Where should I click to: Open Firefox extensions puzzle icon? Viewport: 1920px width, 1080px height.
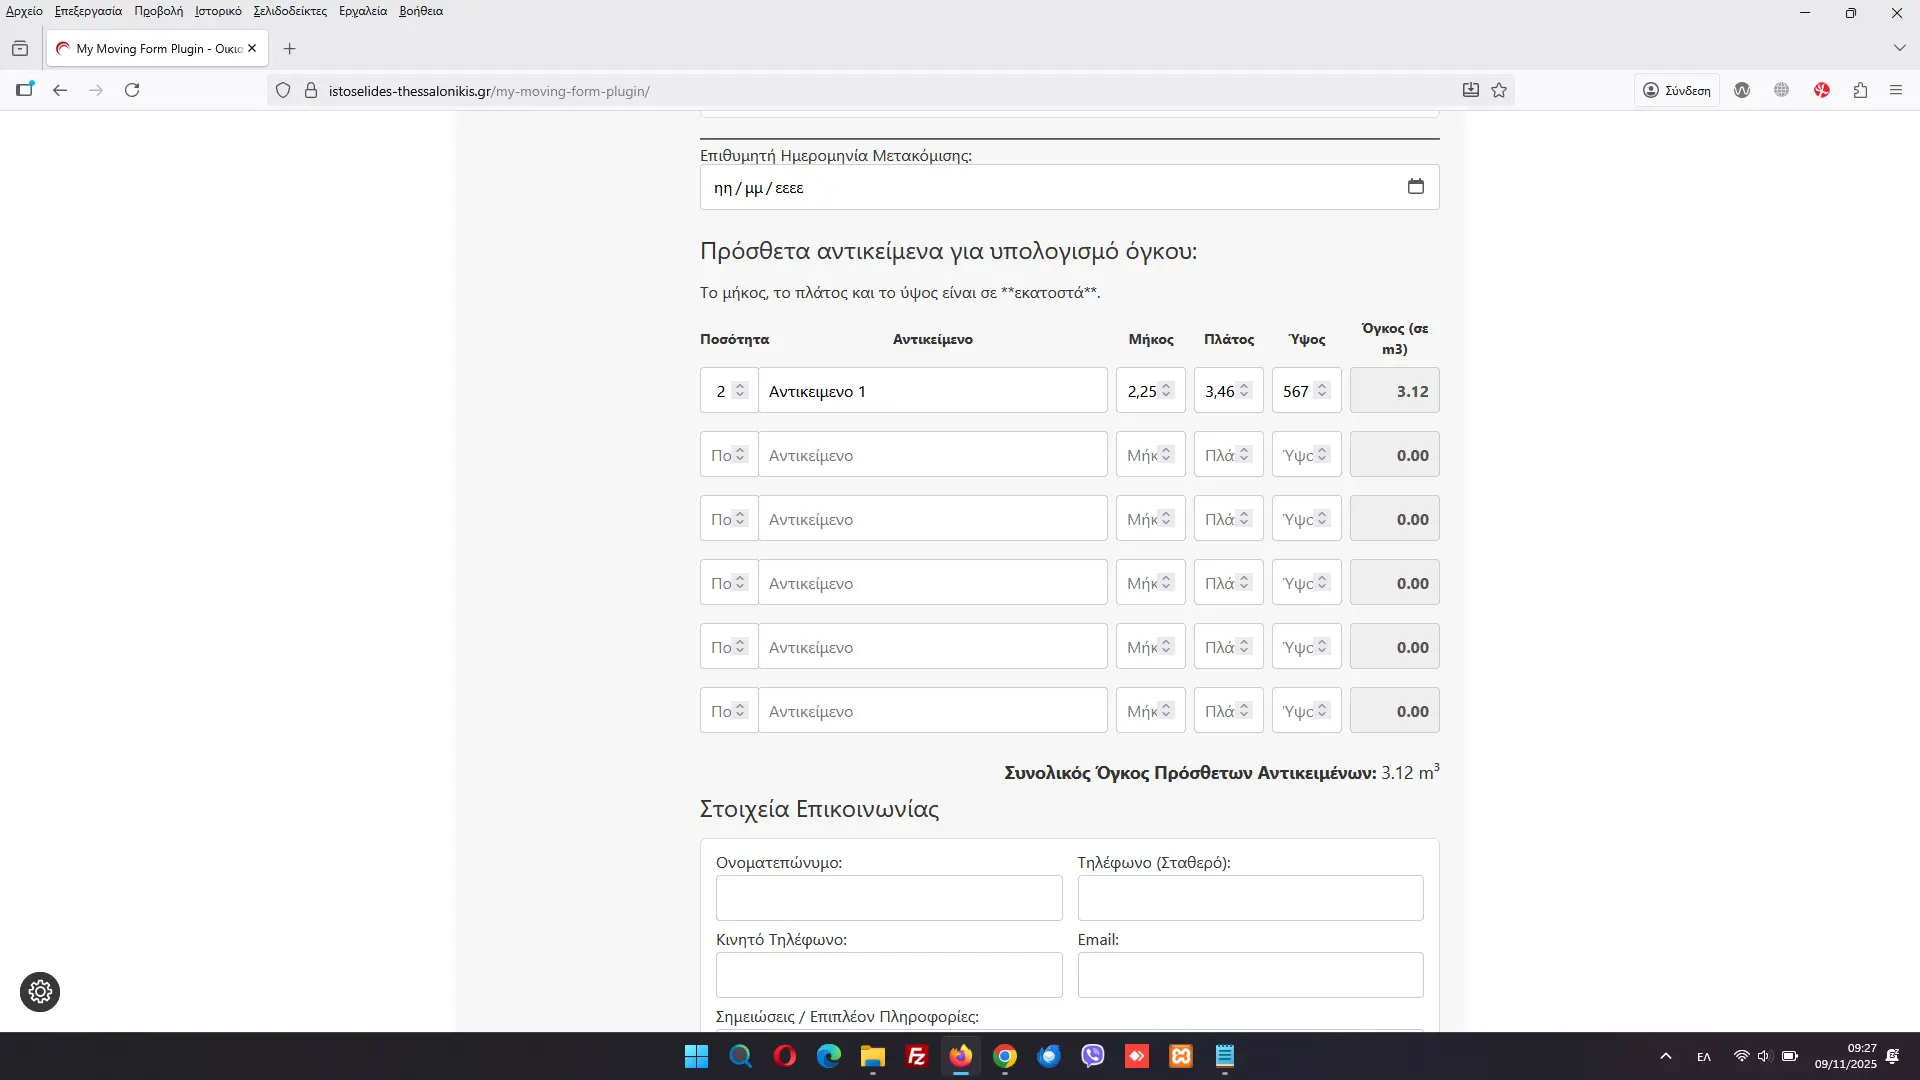pyautogui.click(x=1860, y=90)
